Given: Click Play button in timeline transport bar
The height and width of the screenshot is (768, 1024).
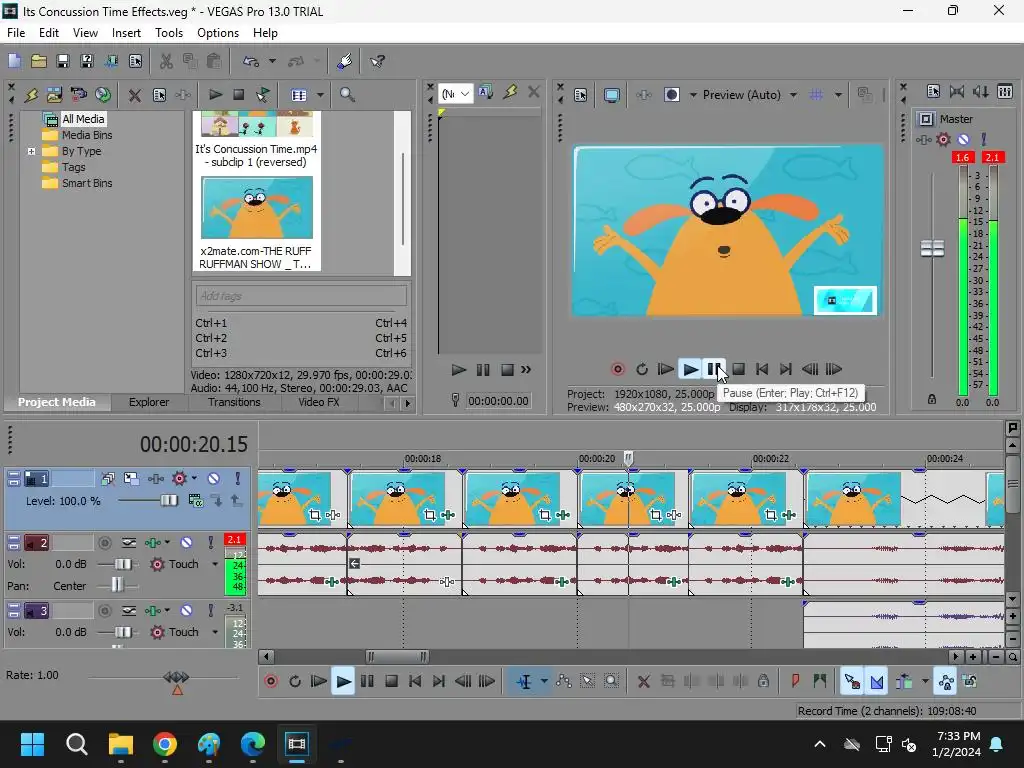Looking at the screenshot, I should point(343,682).
